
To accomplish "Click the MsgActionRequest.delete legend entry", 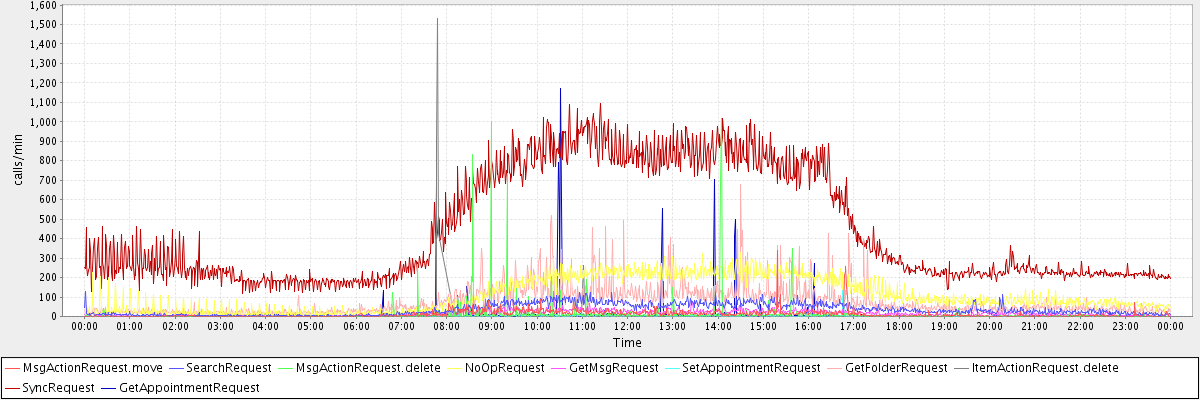I will pos(368,368).
